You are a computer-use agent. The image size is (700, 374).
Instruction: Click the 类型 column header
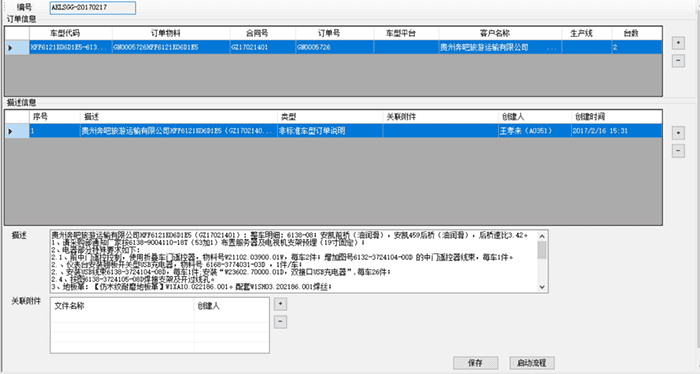coord(330,117)
